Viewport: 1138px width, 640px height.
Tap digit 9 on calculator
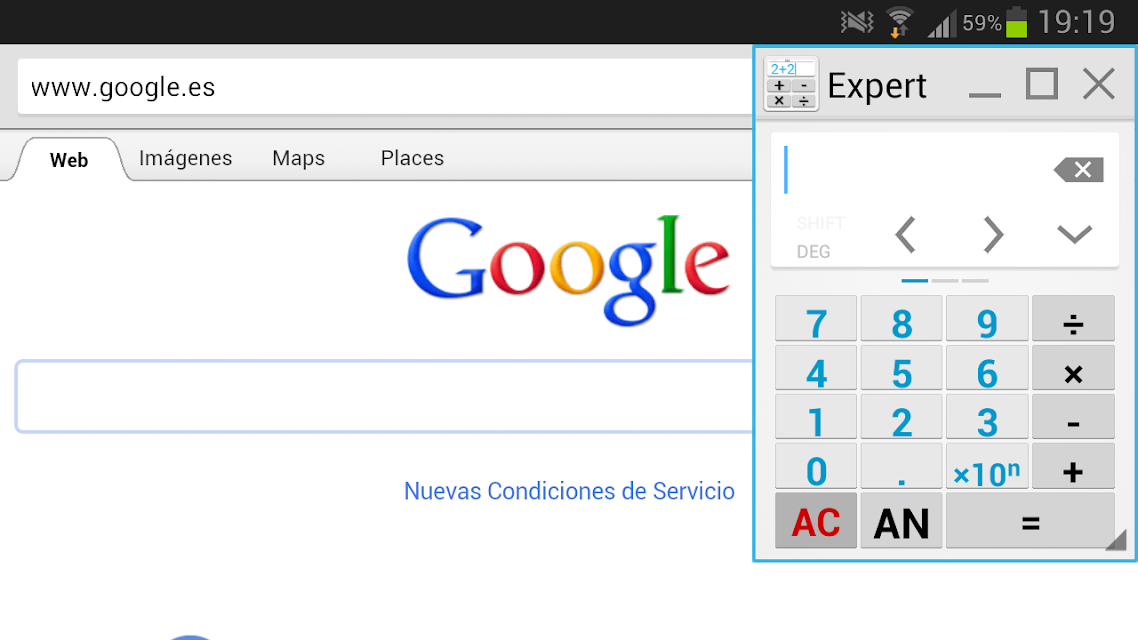tap(987, 319)
